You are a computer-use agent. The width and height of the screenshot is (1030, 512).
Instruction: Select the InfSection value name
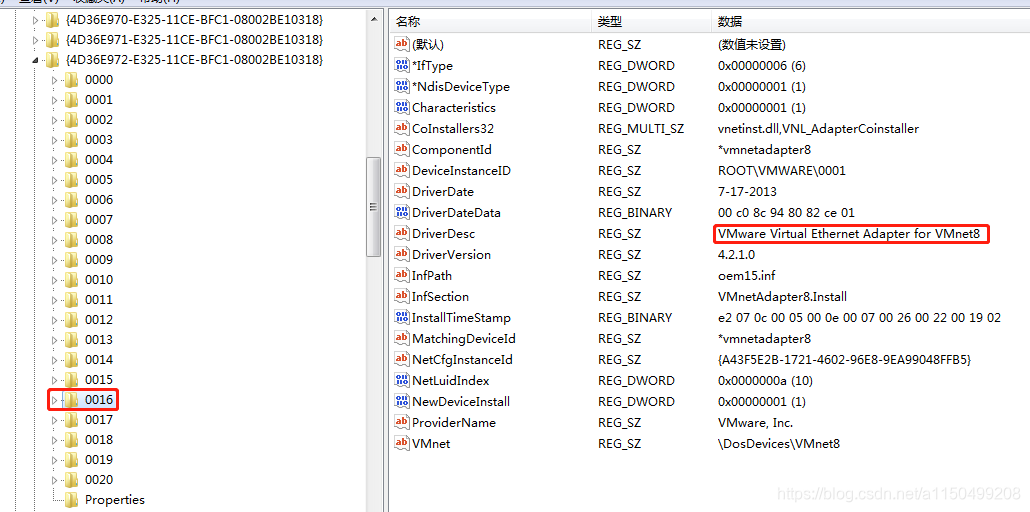coord(440,297)
